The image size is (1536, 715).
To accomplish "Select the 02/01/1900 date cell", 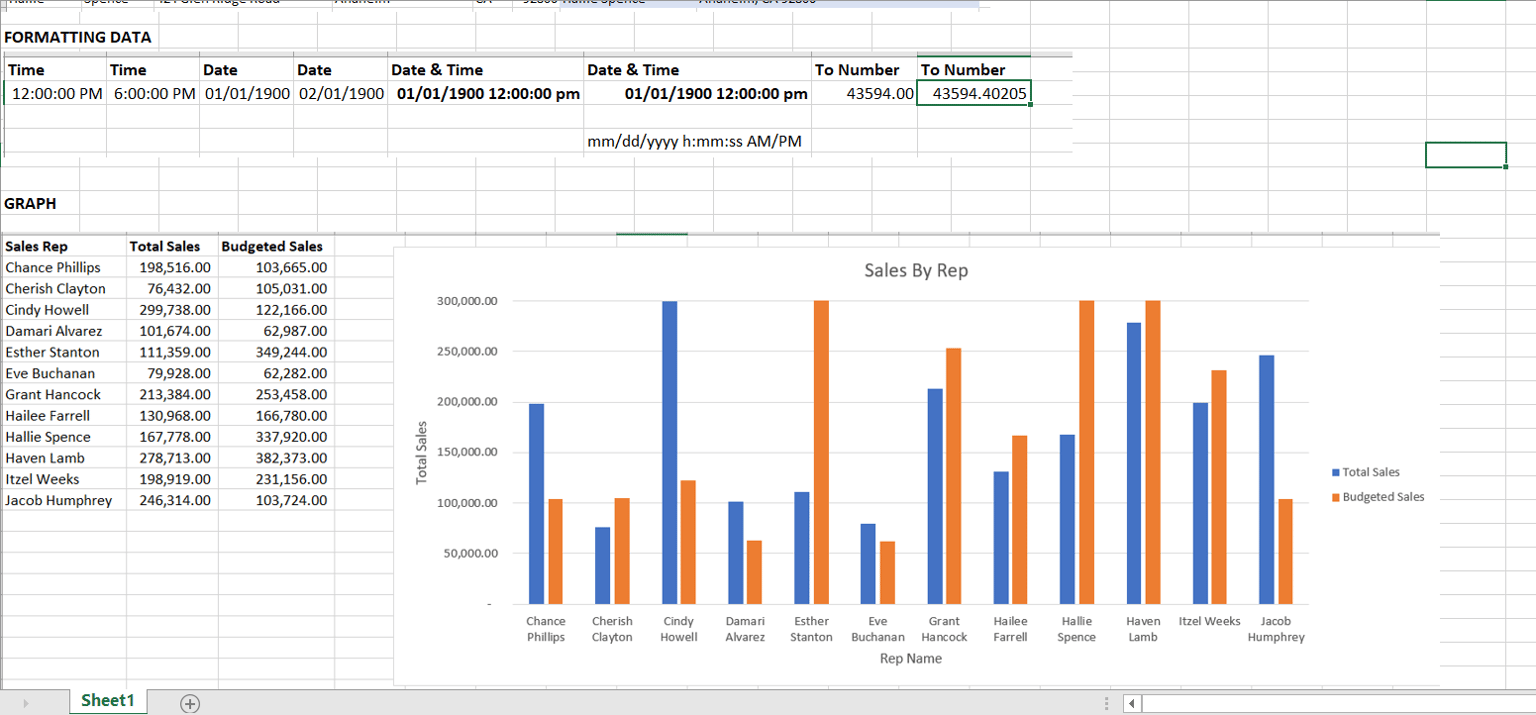I will [341, 93].
